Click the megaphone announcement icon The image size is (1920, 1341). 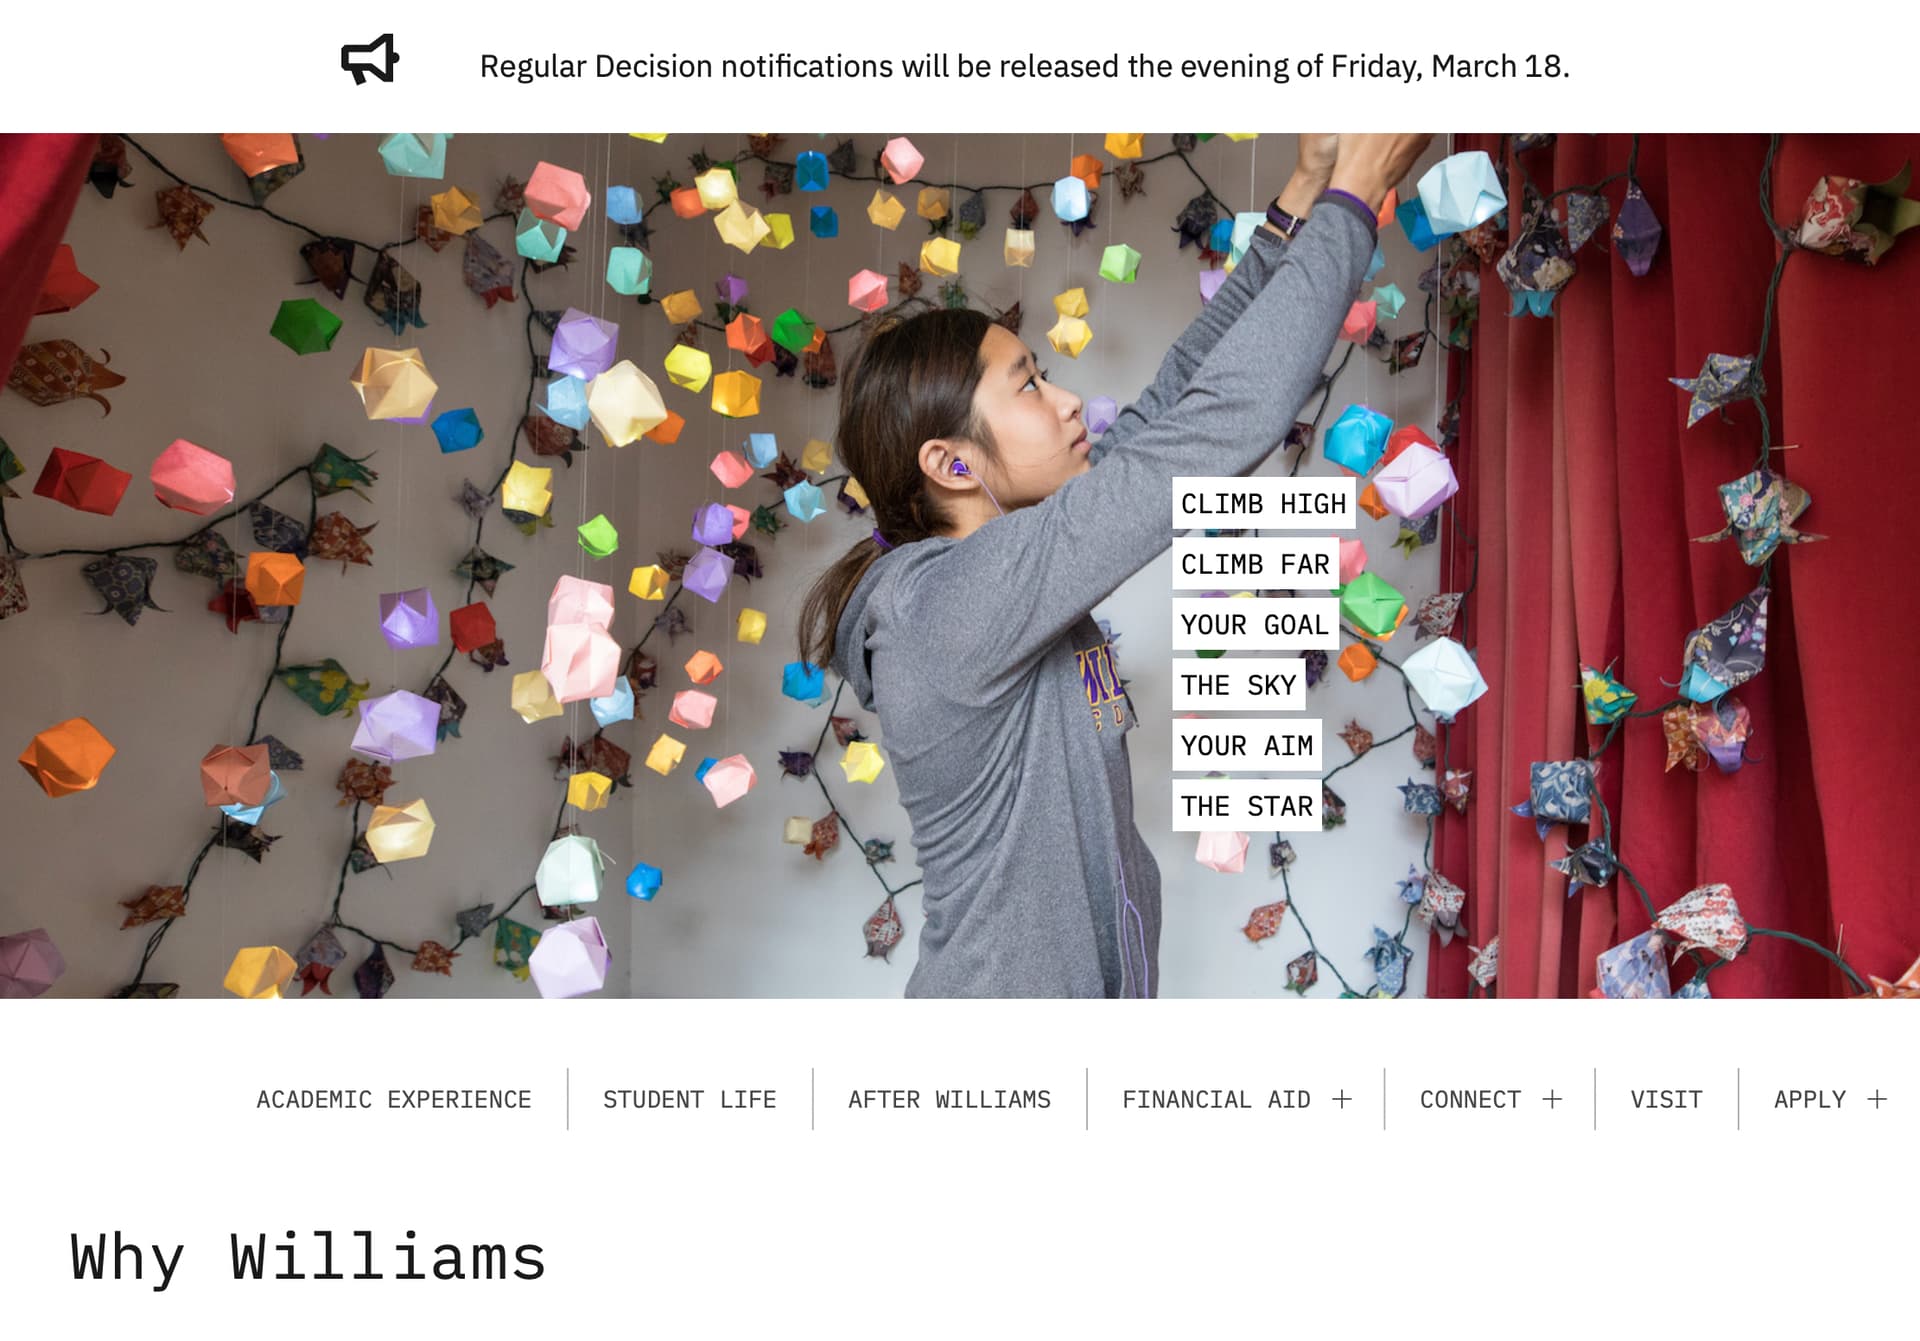click(x=370, y=60)
